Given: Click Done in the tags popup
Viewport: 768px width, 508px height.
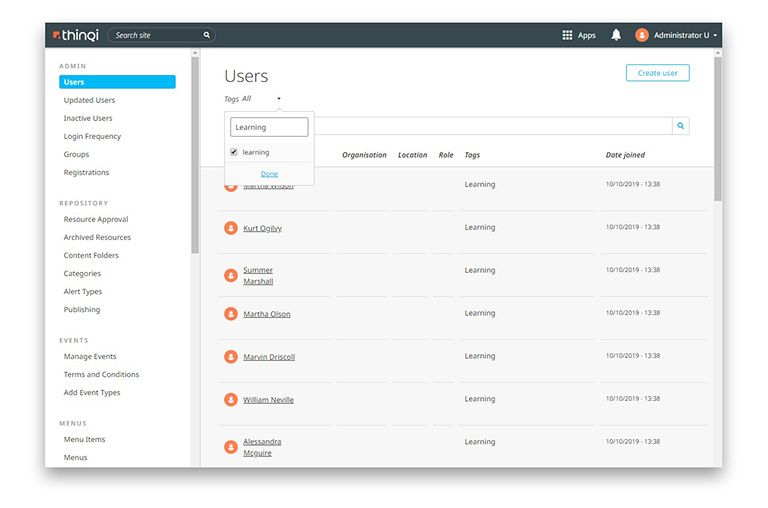Looking at the screenshot, I should tap(269, 173).
